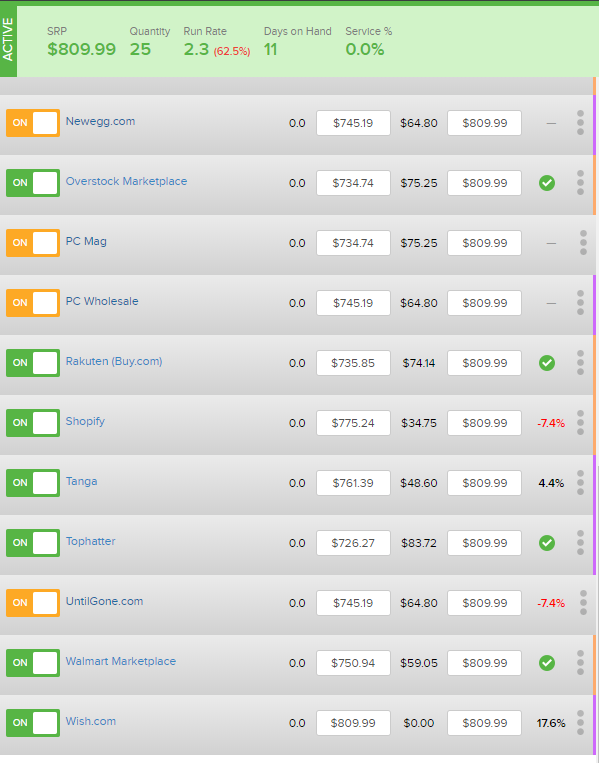
Task: Toggle the PC Wholesale ON switch
Action: pyautogui.click(x=33, y=303)
